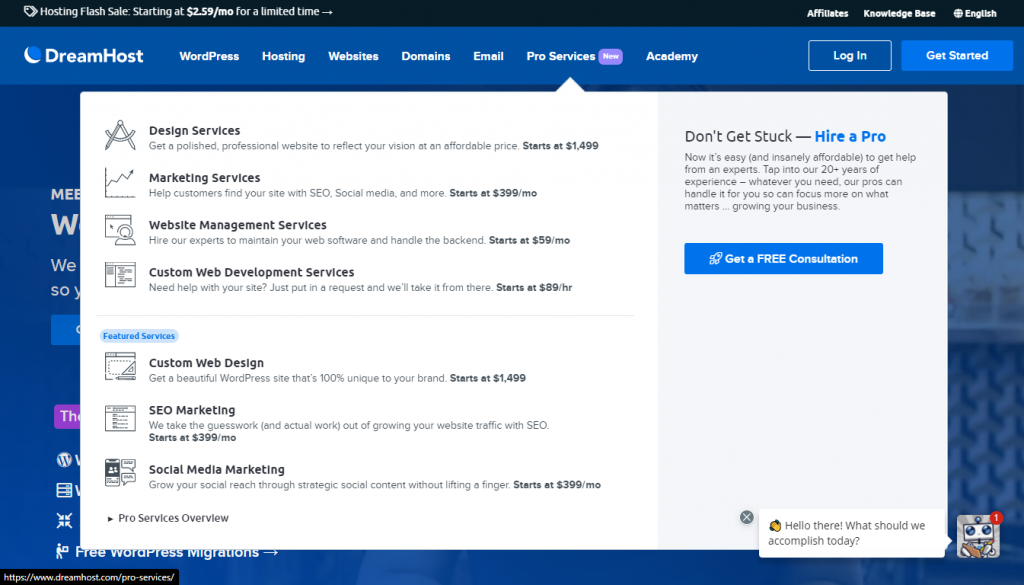
Task: Click the chat greeting message bubble
Action: pyautogui.click(x=852, y=533)
